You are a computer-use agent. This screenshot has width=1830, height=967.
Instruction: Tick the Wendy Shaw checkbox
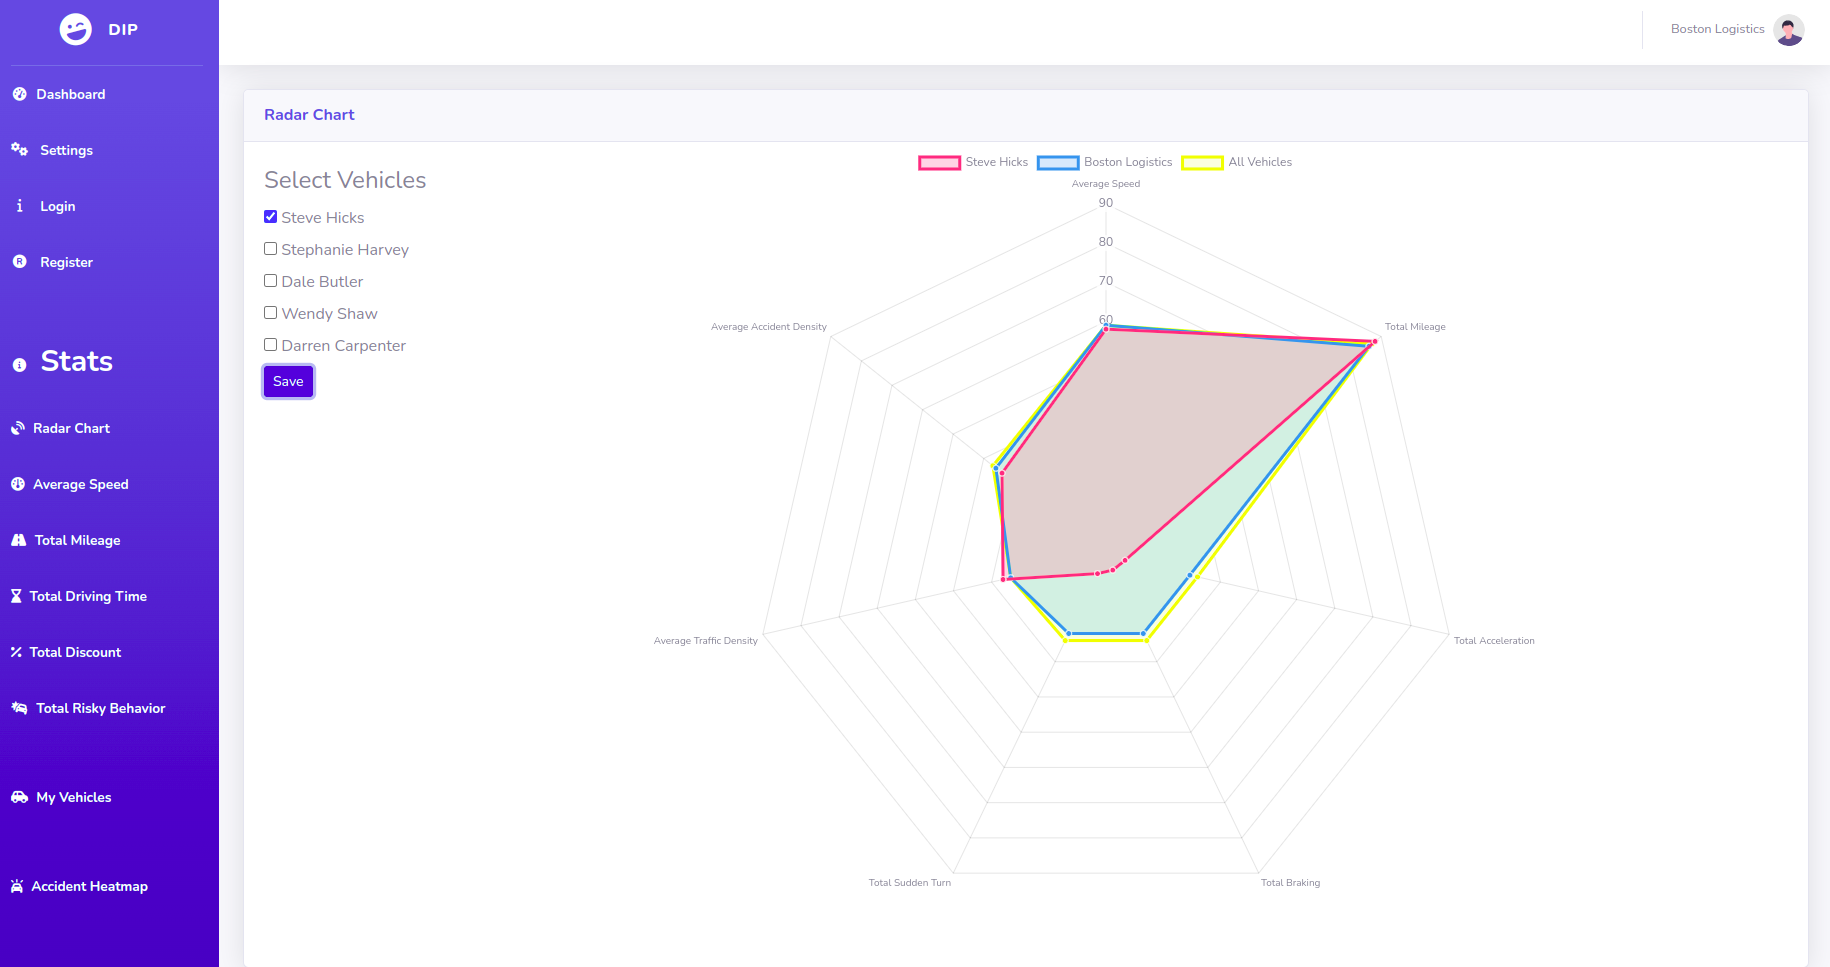point(270,313)
